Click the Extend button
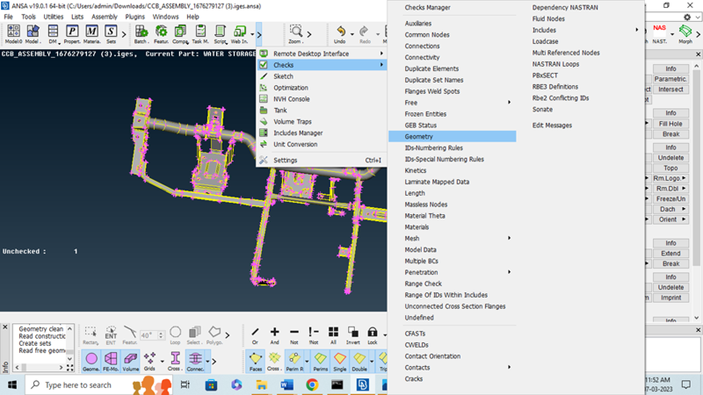 (x=671, y=253)
